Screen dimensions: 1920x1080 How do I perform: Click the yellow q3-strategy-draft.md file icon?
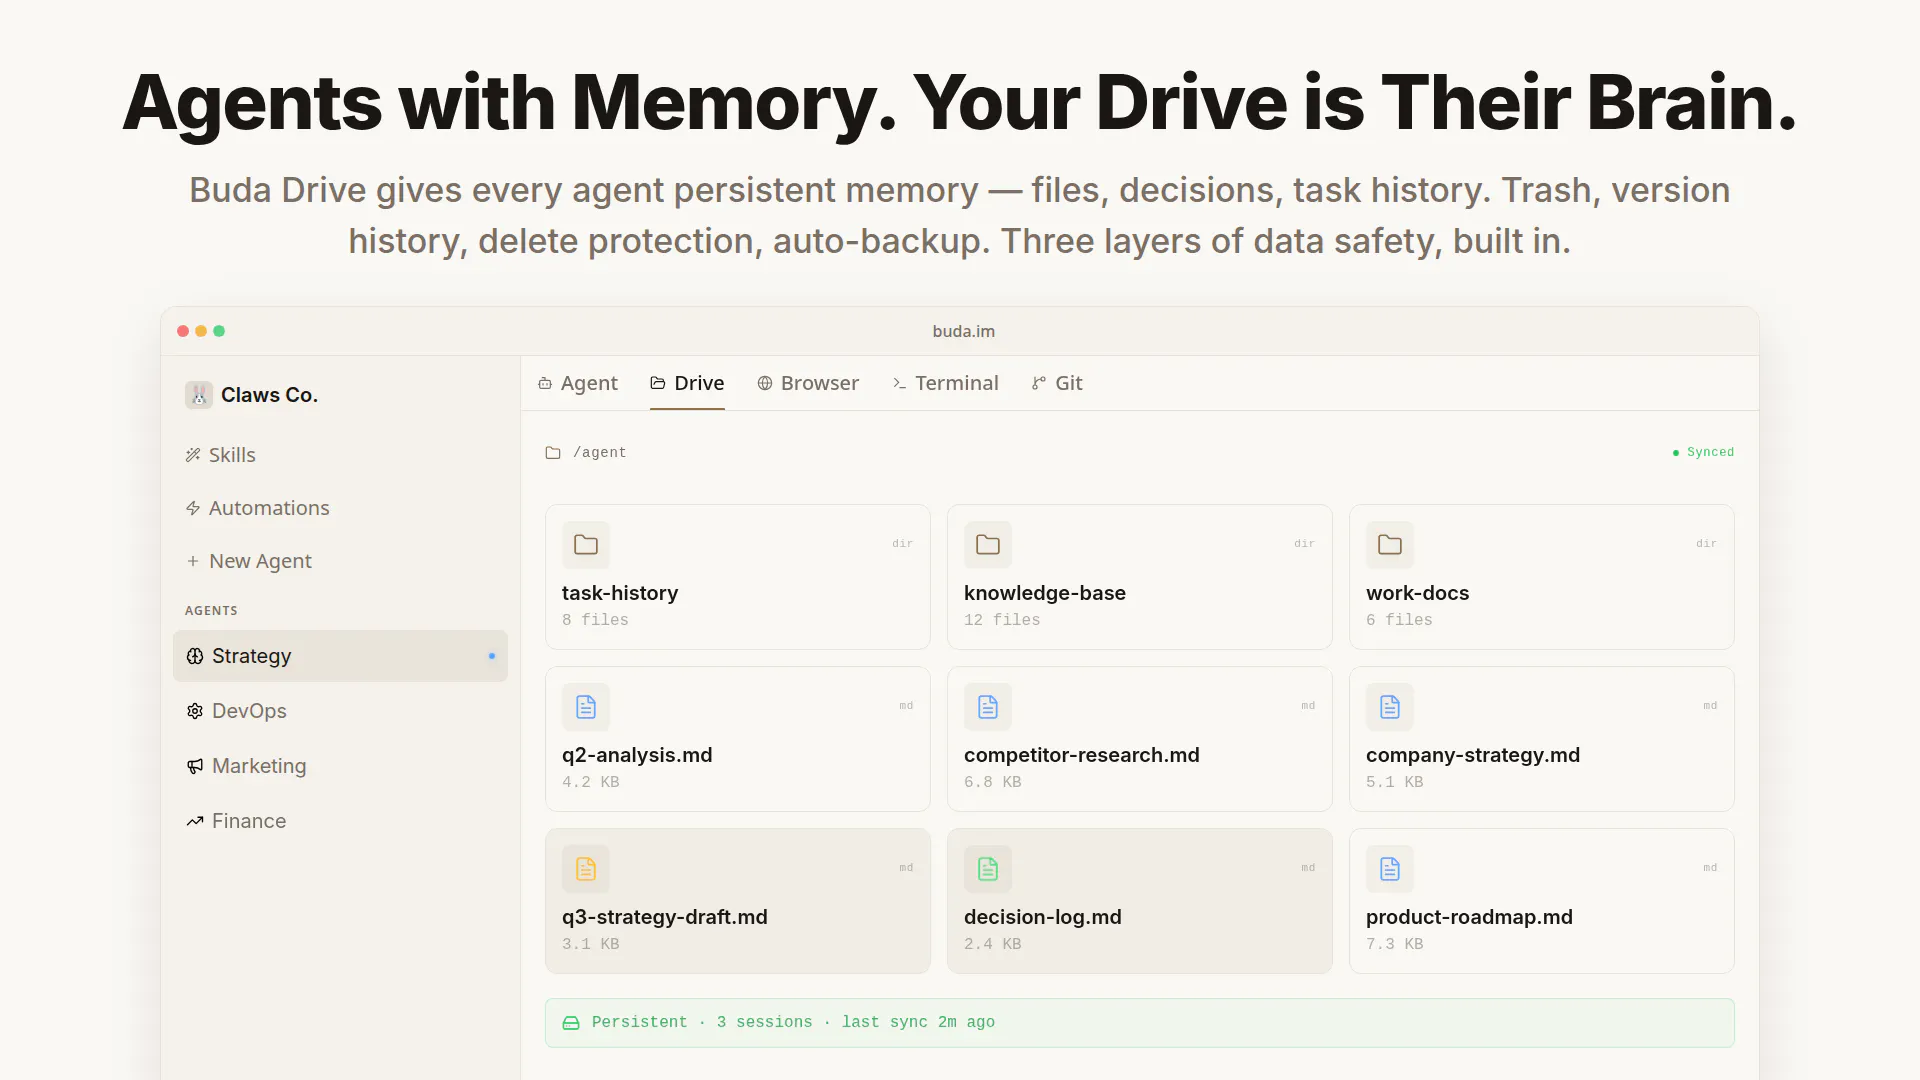click(x=586, y=869)
